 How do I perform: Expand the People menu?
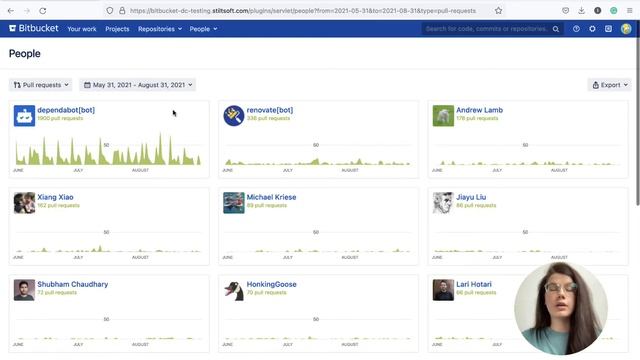click(x=203, y=29)
